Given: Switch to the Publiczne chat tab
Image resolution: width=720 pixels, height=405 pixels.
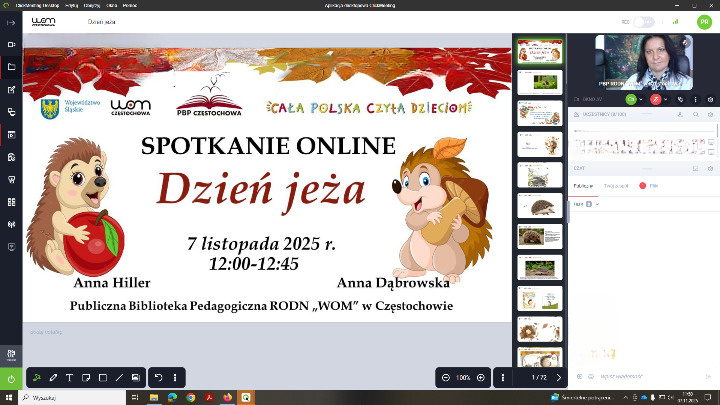Looking at the screenshot, I should click(583, 186).
